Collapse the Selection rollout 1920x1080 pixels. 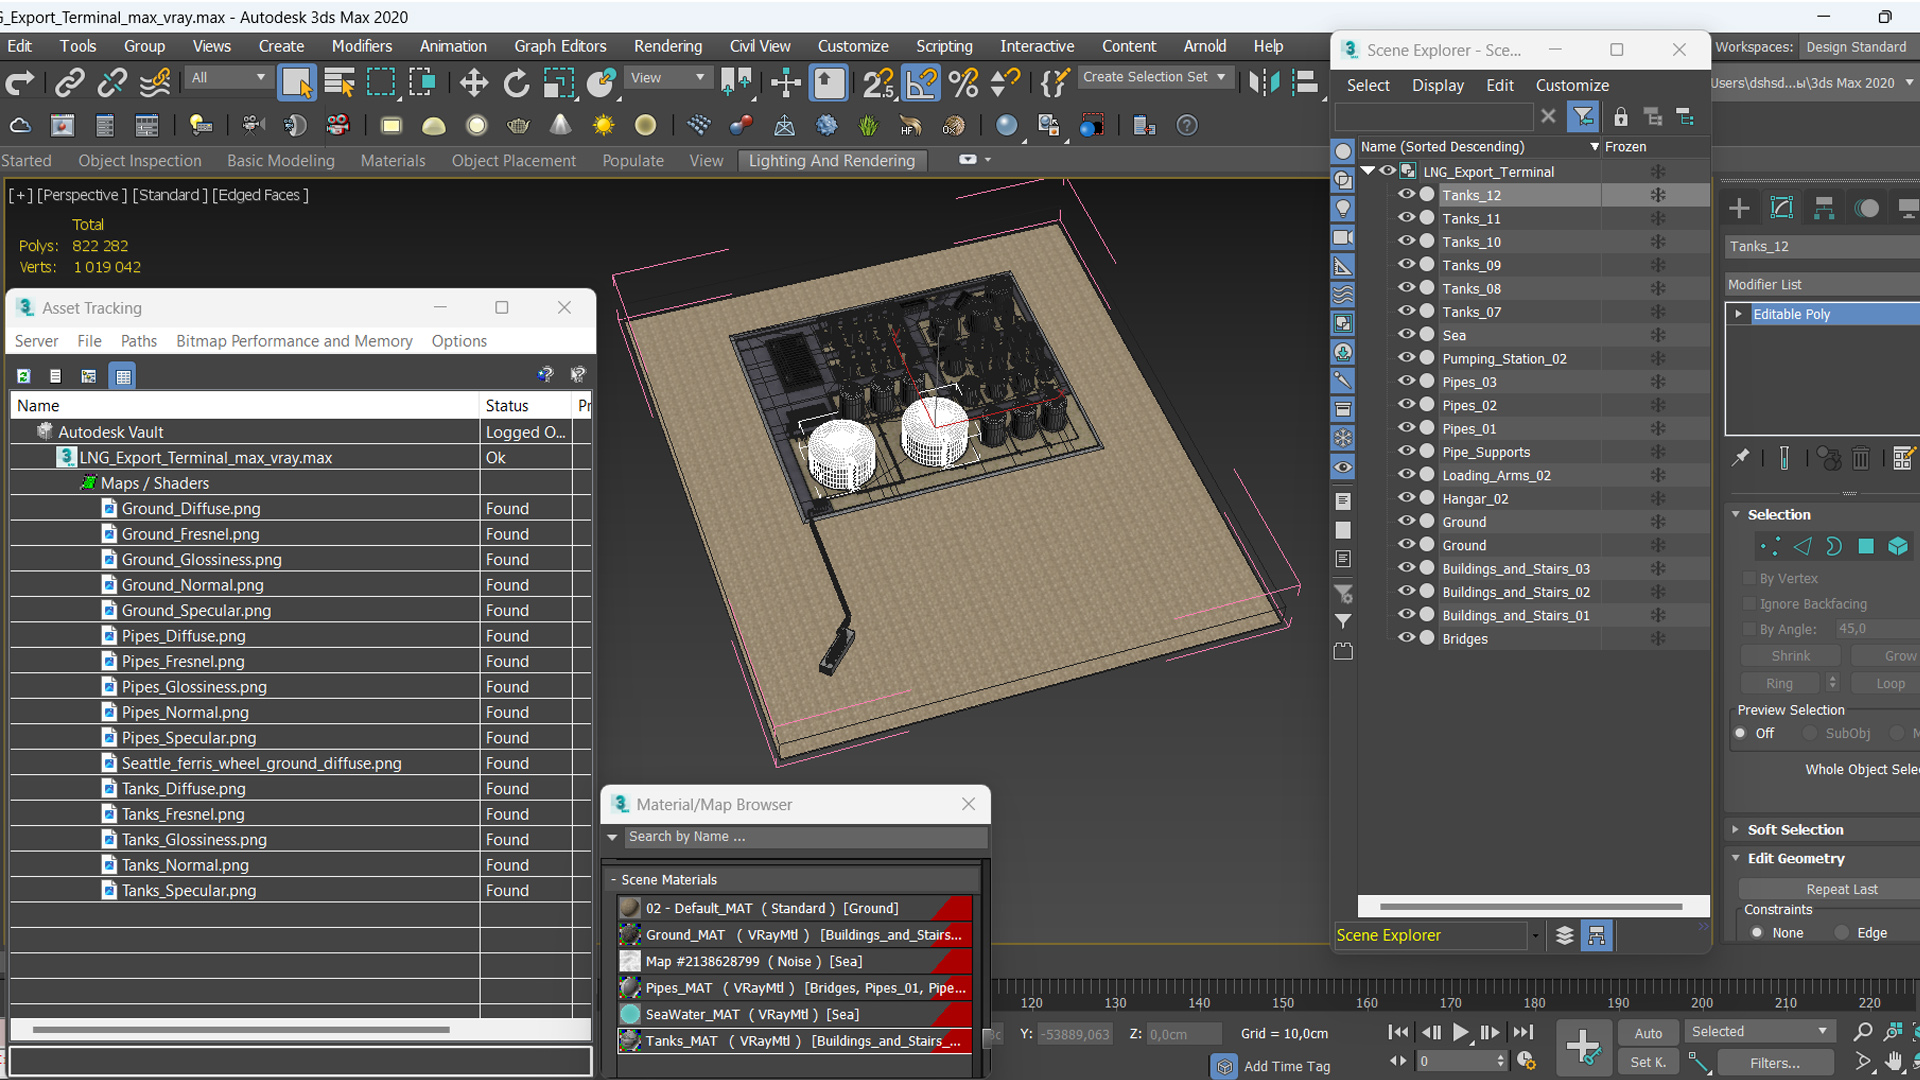[x=1736, y=514]
